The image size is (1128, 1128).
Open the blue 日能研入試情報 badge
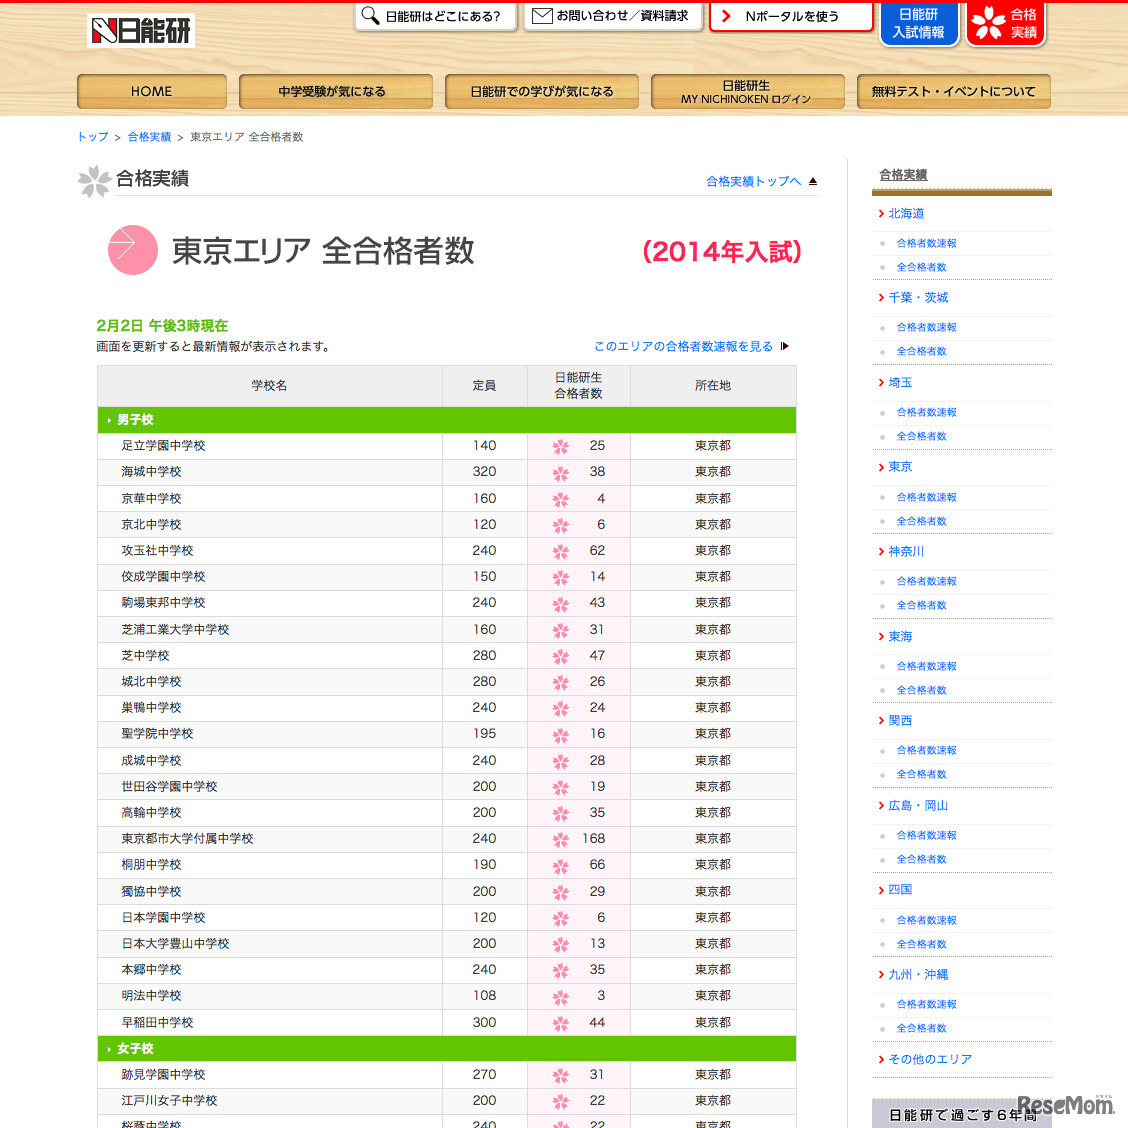click(x=918, y=22)
